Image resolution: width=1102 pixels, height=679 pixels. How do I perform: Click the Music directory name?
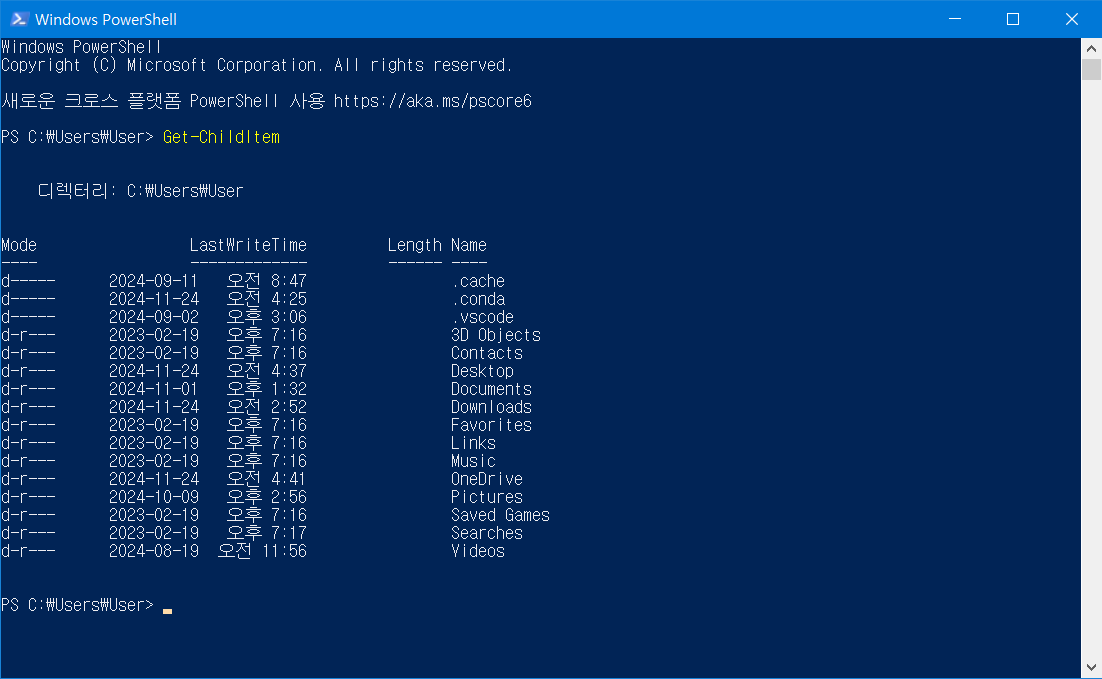pos(473,461)
